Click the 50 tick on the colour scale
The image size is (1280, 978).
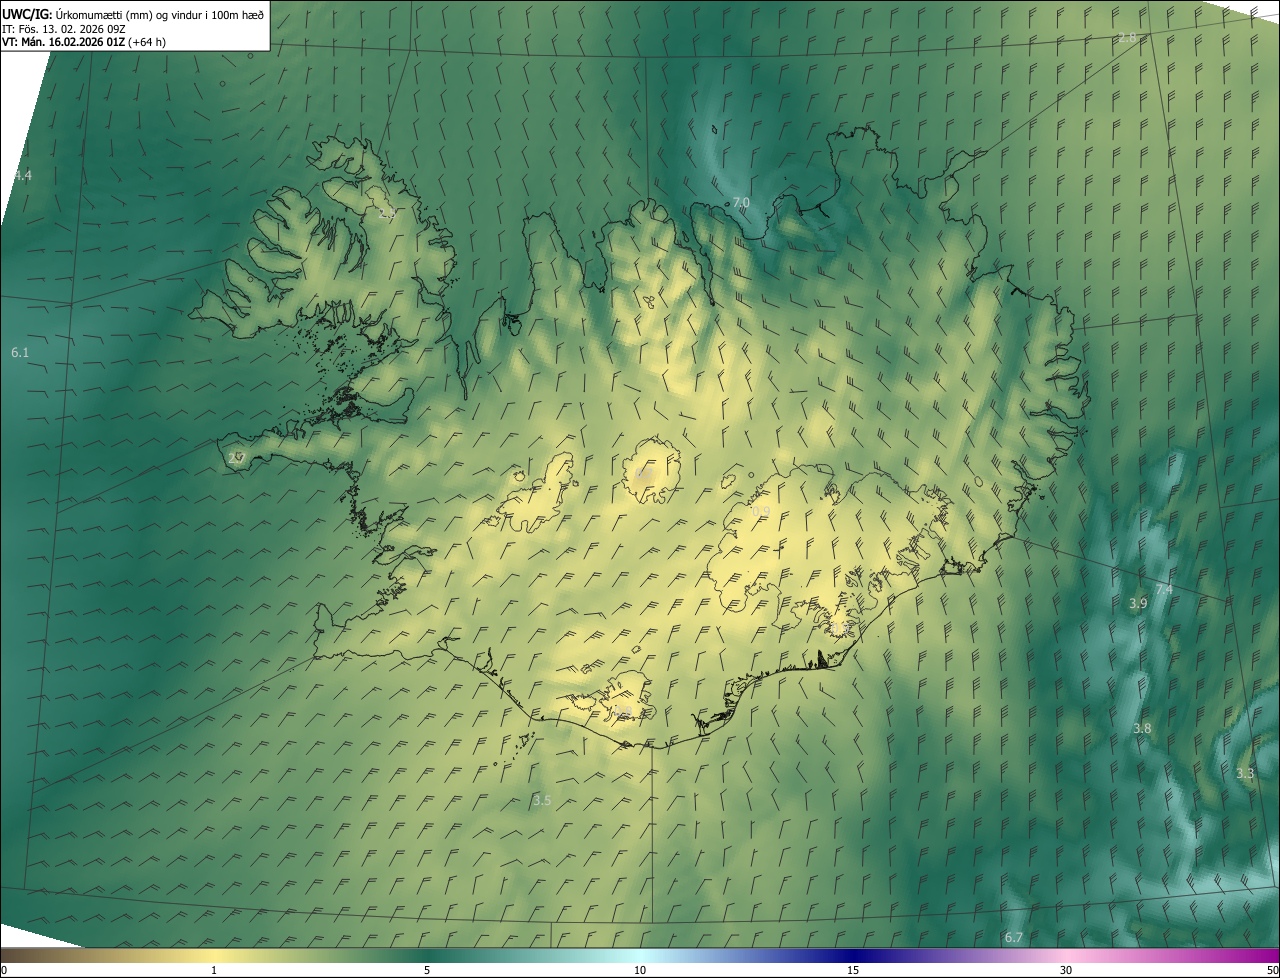tap(1272, 971)
